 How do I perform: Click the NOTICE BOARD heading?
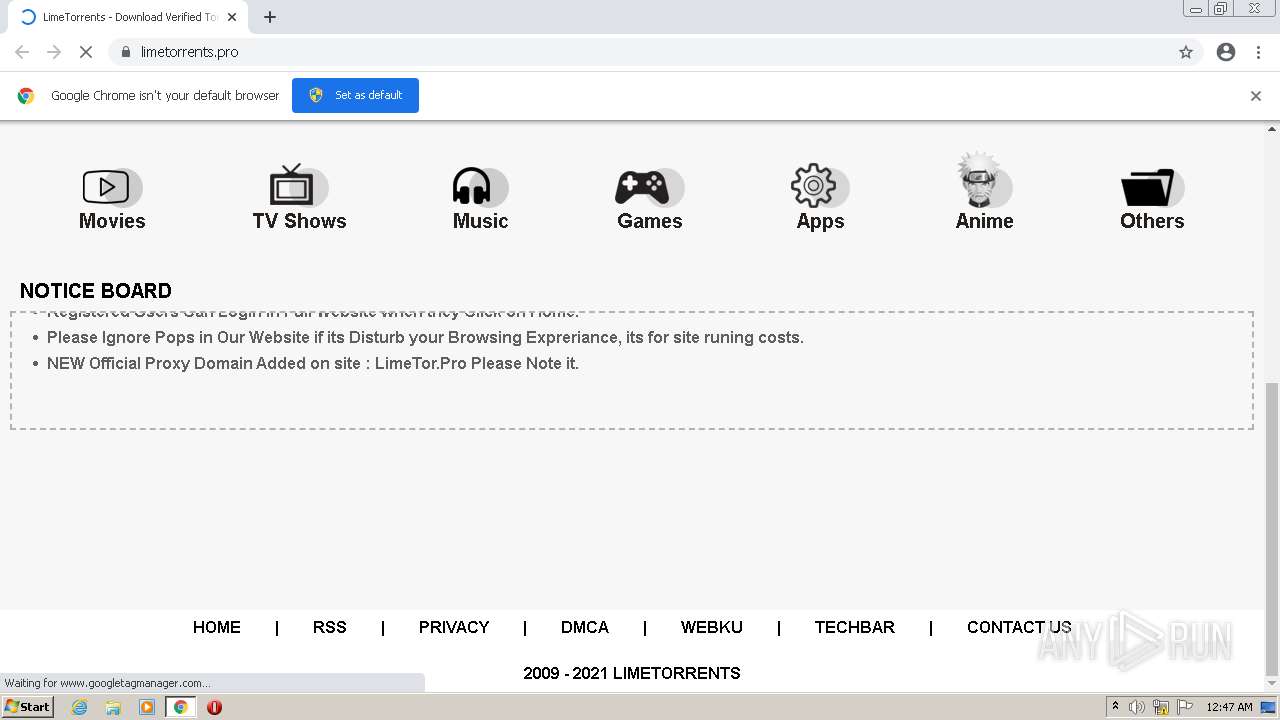pyautogui.click(x=95, y=291)
